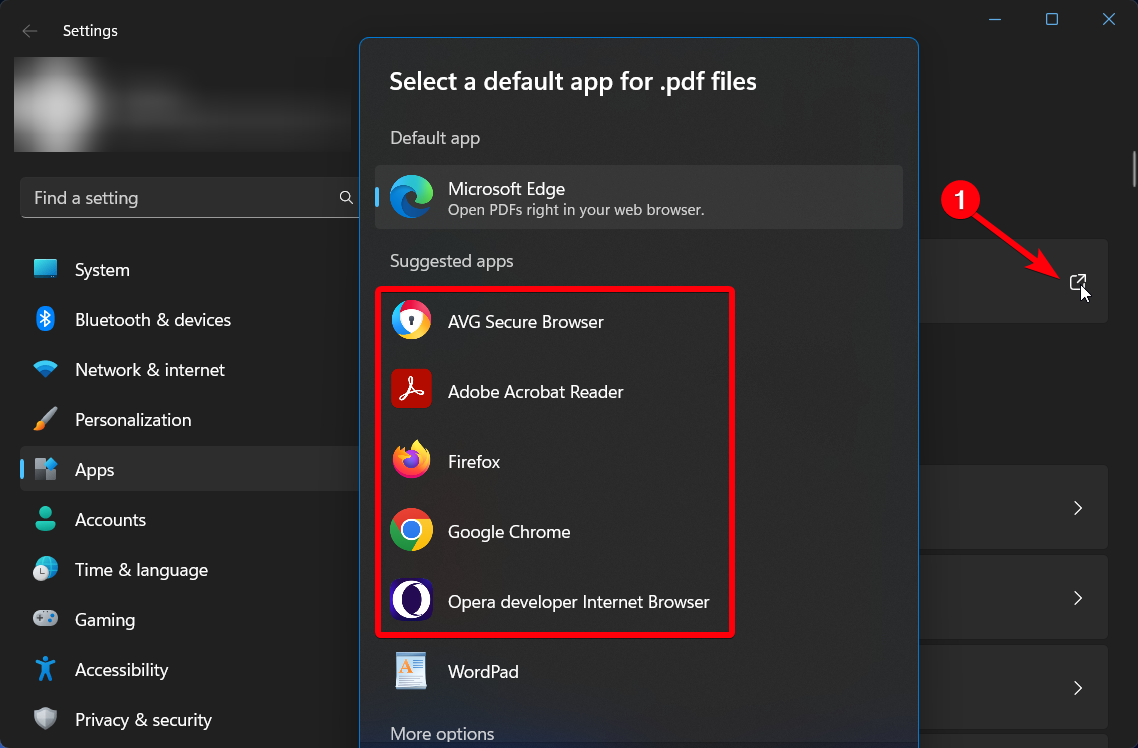Pick Google Chrome for PDF files
Screen dimensions: 1138x748
[510, 531]
